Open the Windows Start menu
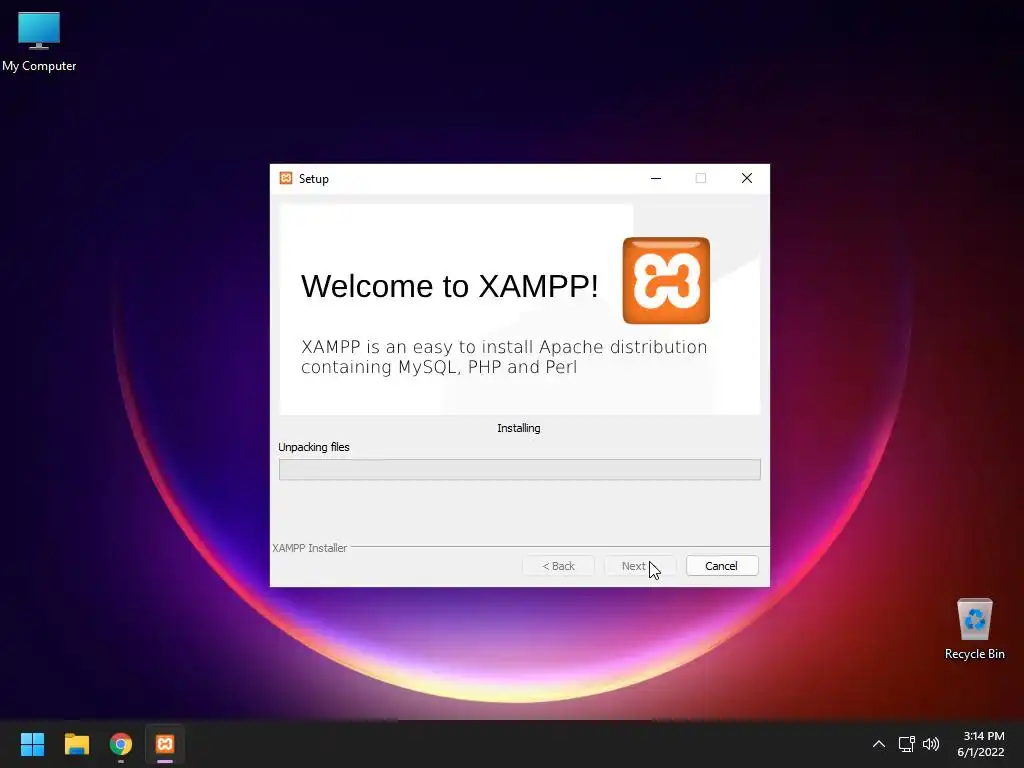 (x=32, y=744)
